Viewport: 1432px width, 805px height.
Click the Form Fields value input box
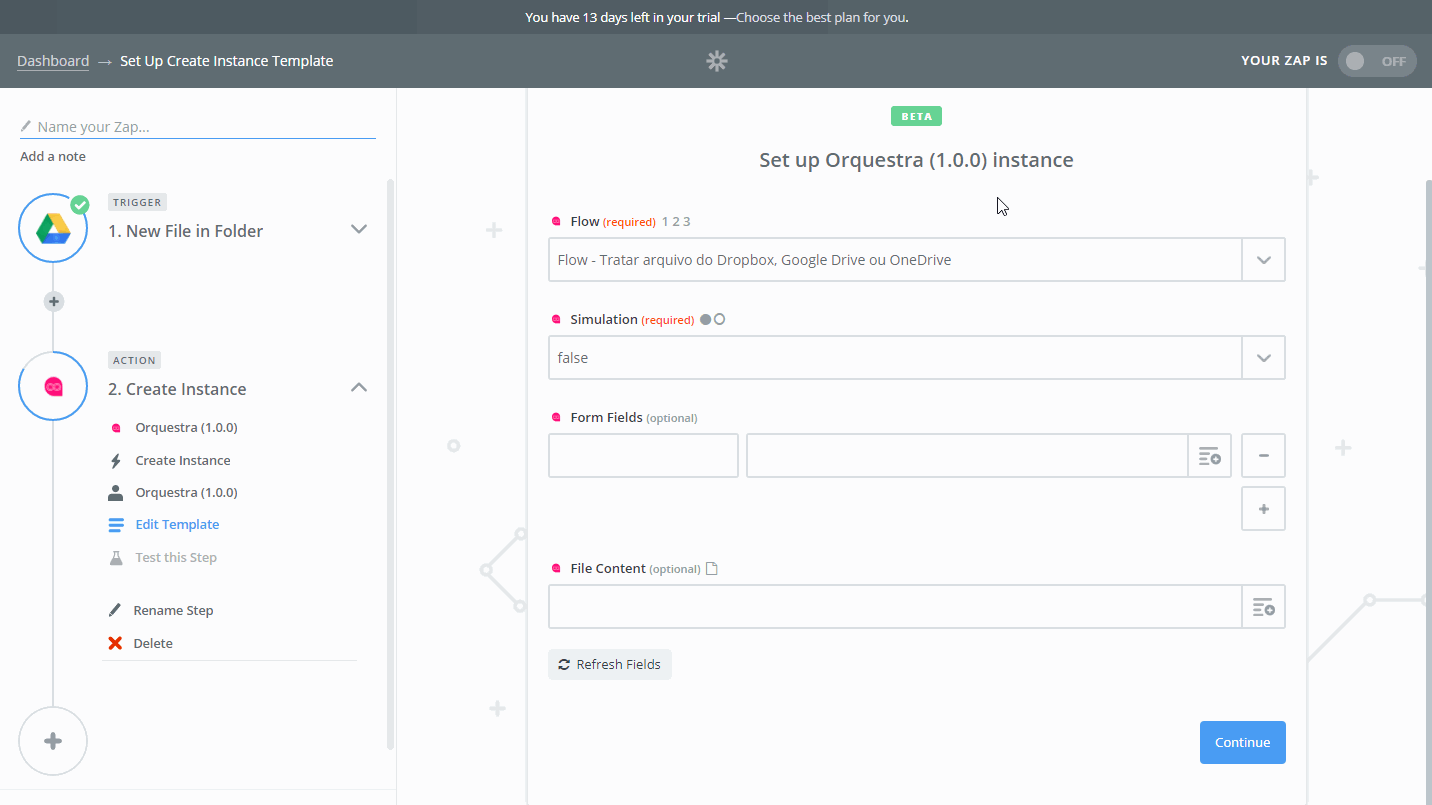967,456
